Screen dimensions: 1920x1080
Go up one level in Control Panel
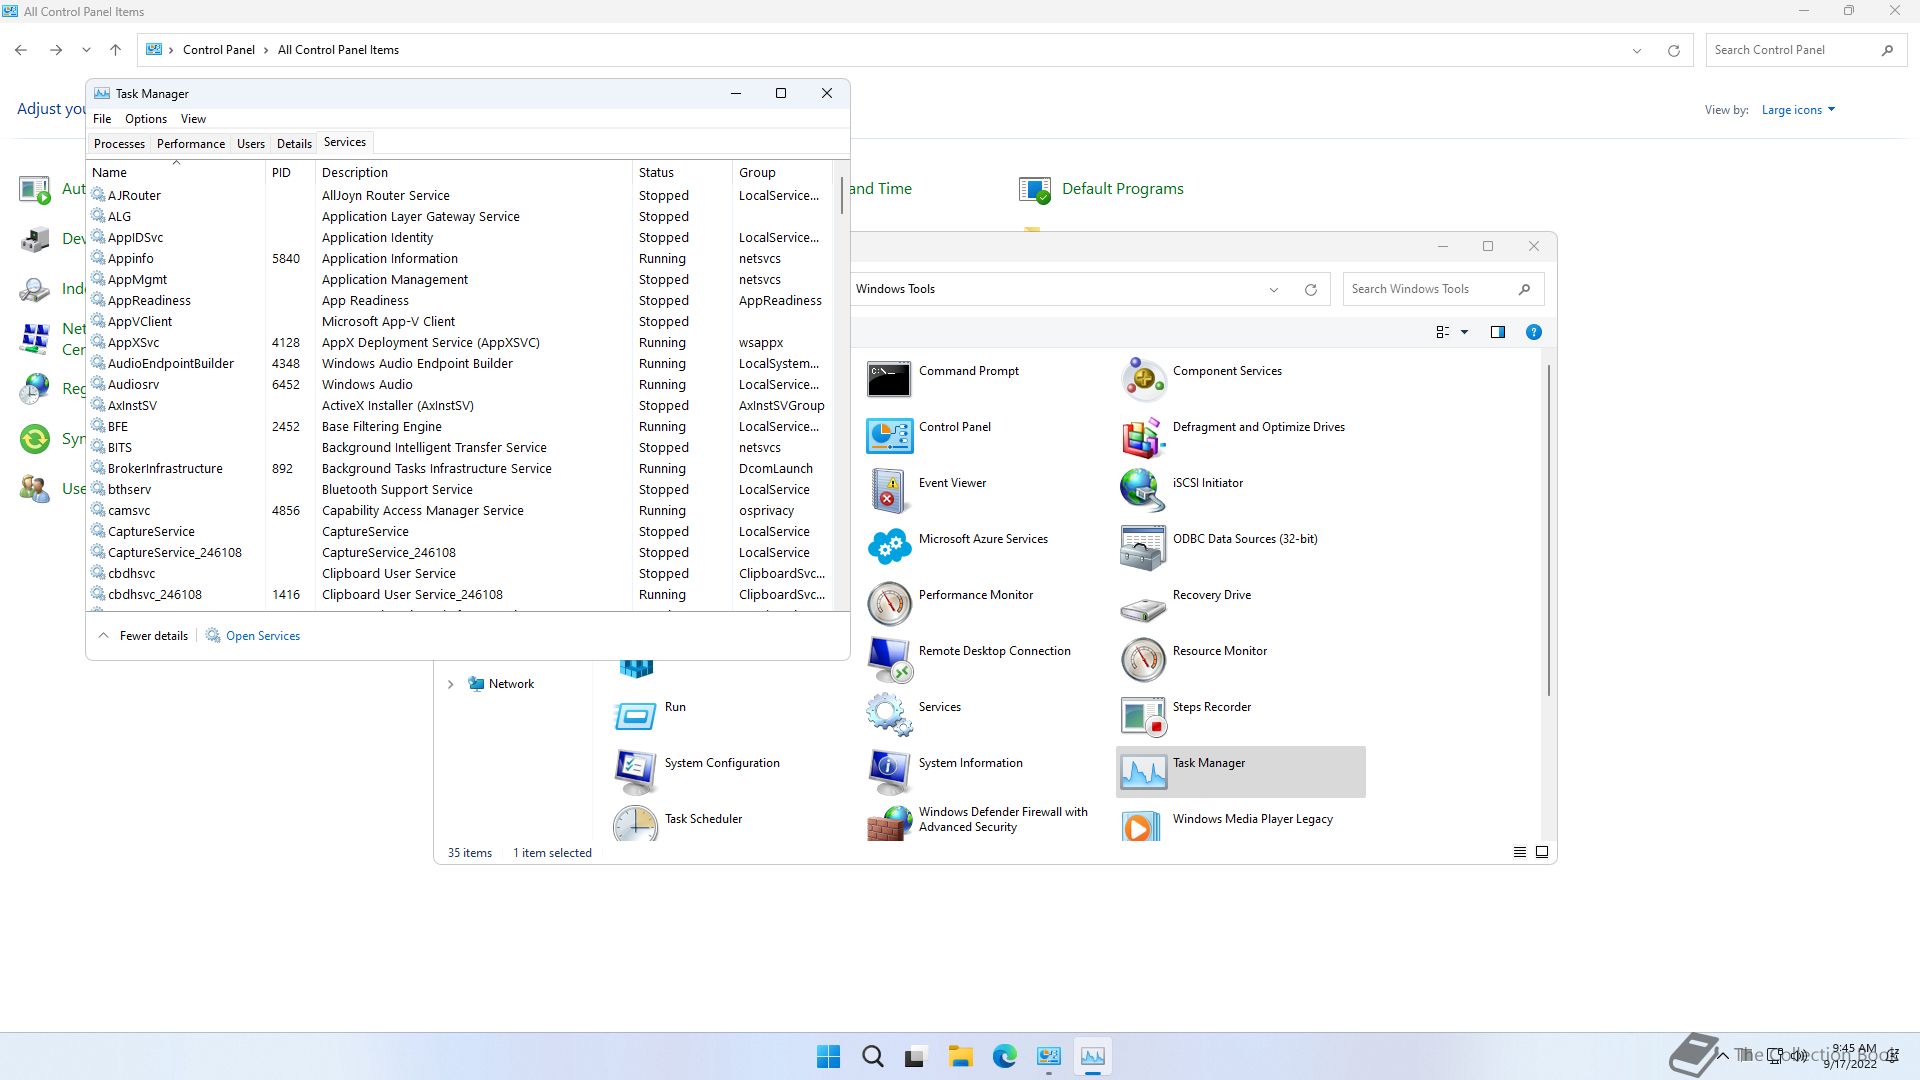[x=115, y=50]
